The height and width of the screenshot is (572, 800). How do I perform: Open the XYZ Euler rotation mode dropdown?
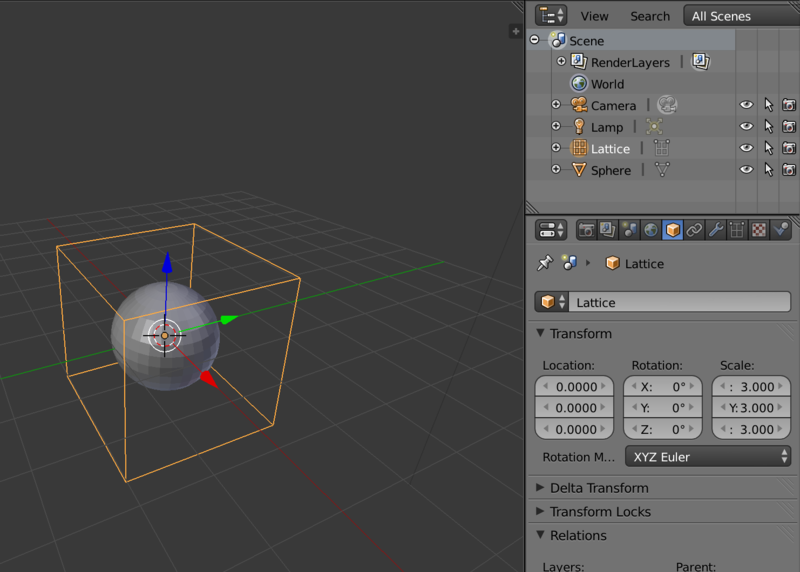[x=708, y=457]
